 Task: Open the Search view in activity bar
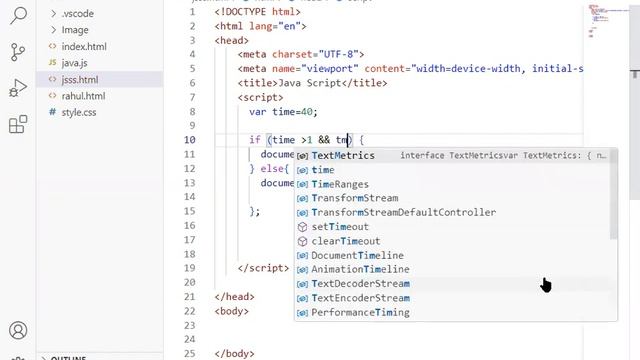coord(18,16)
